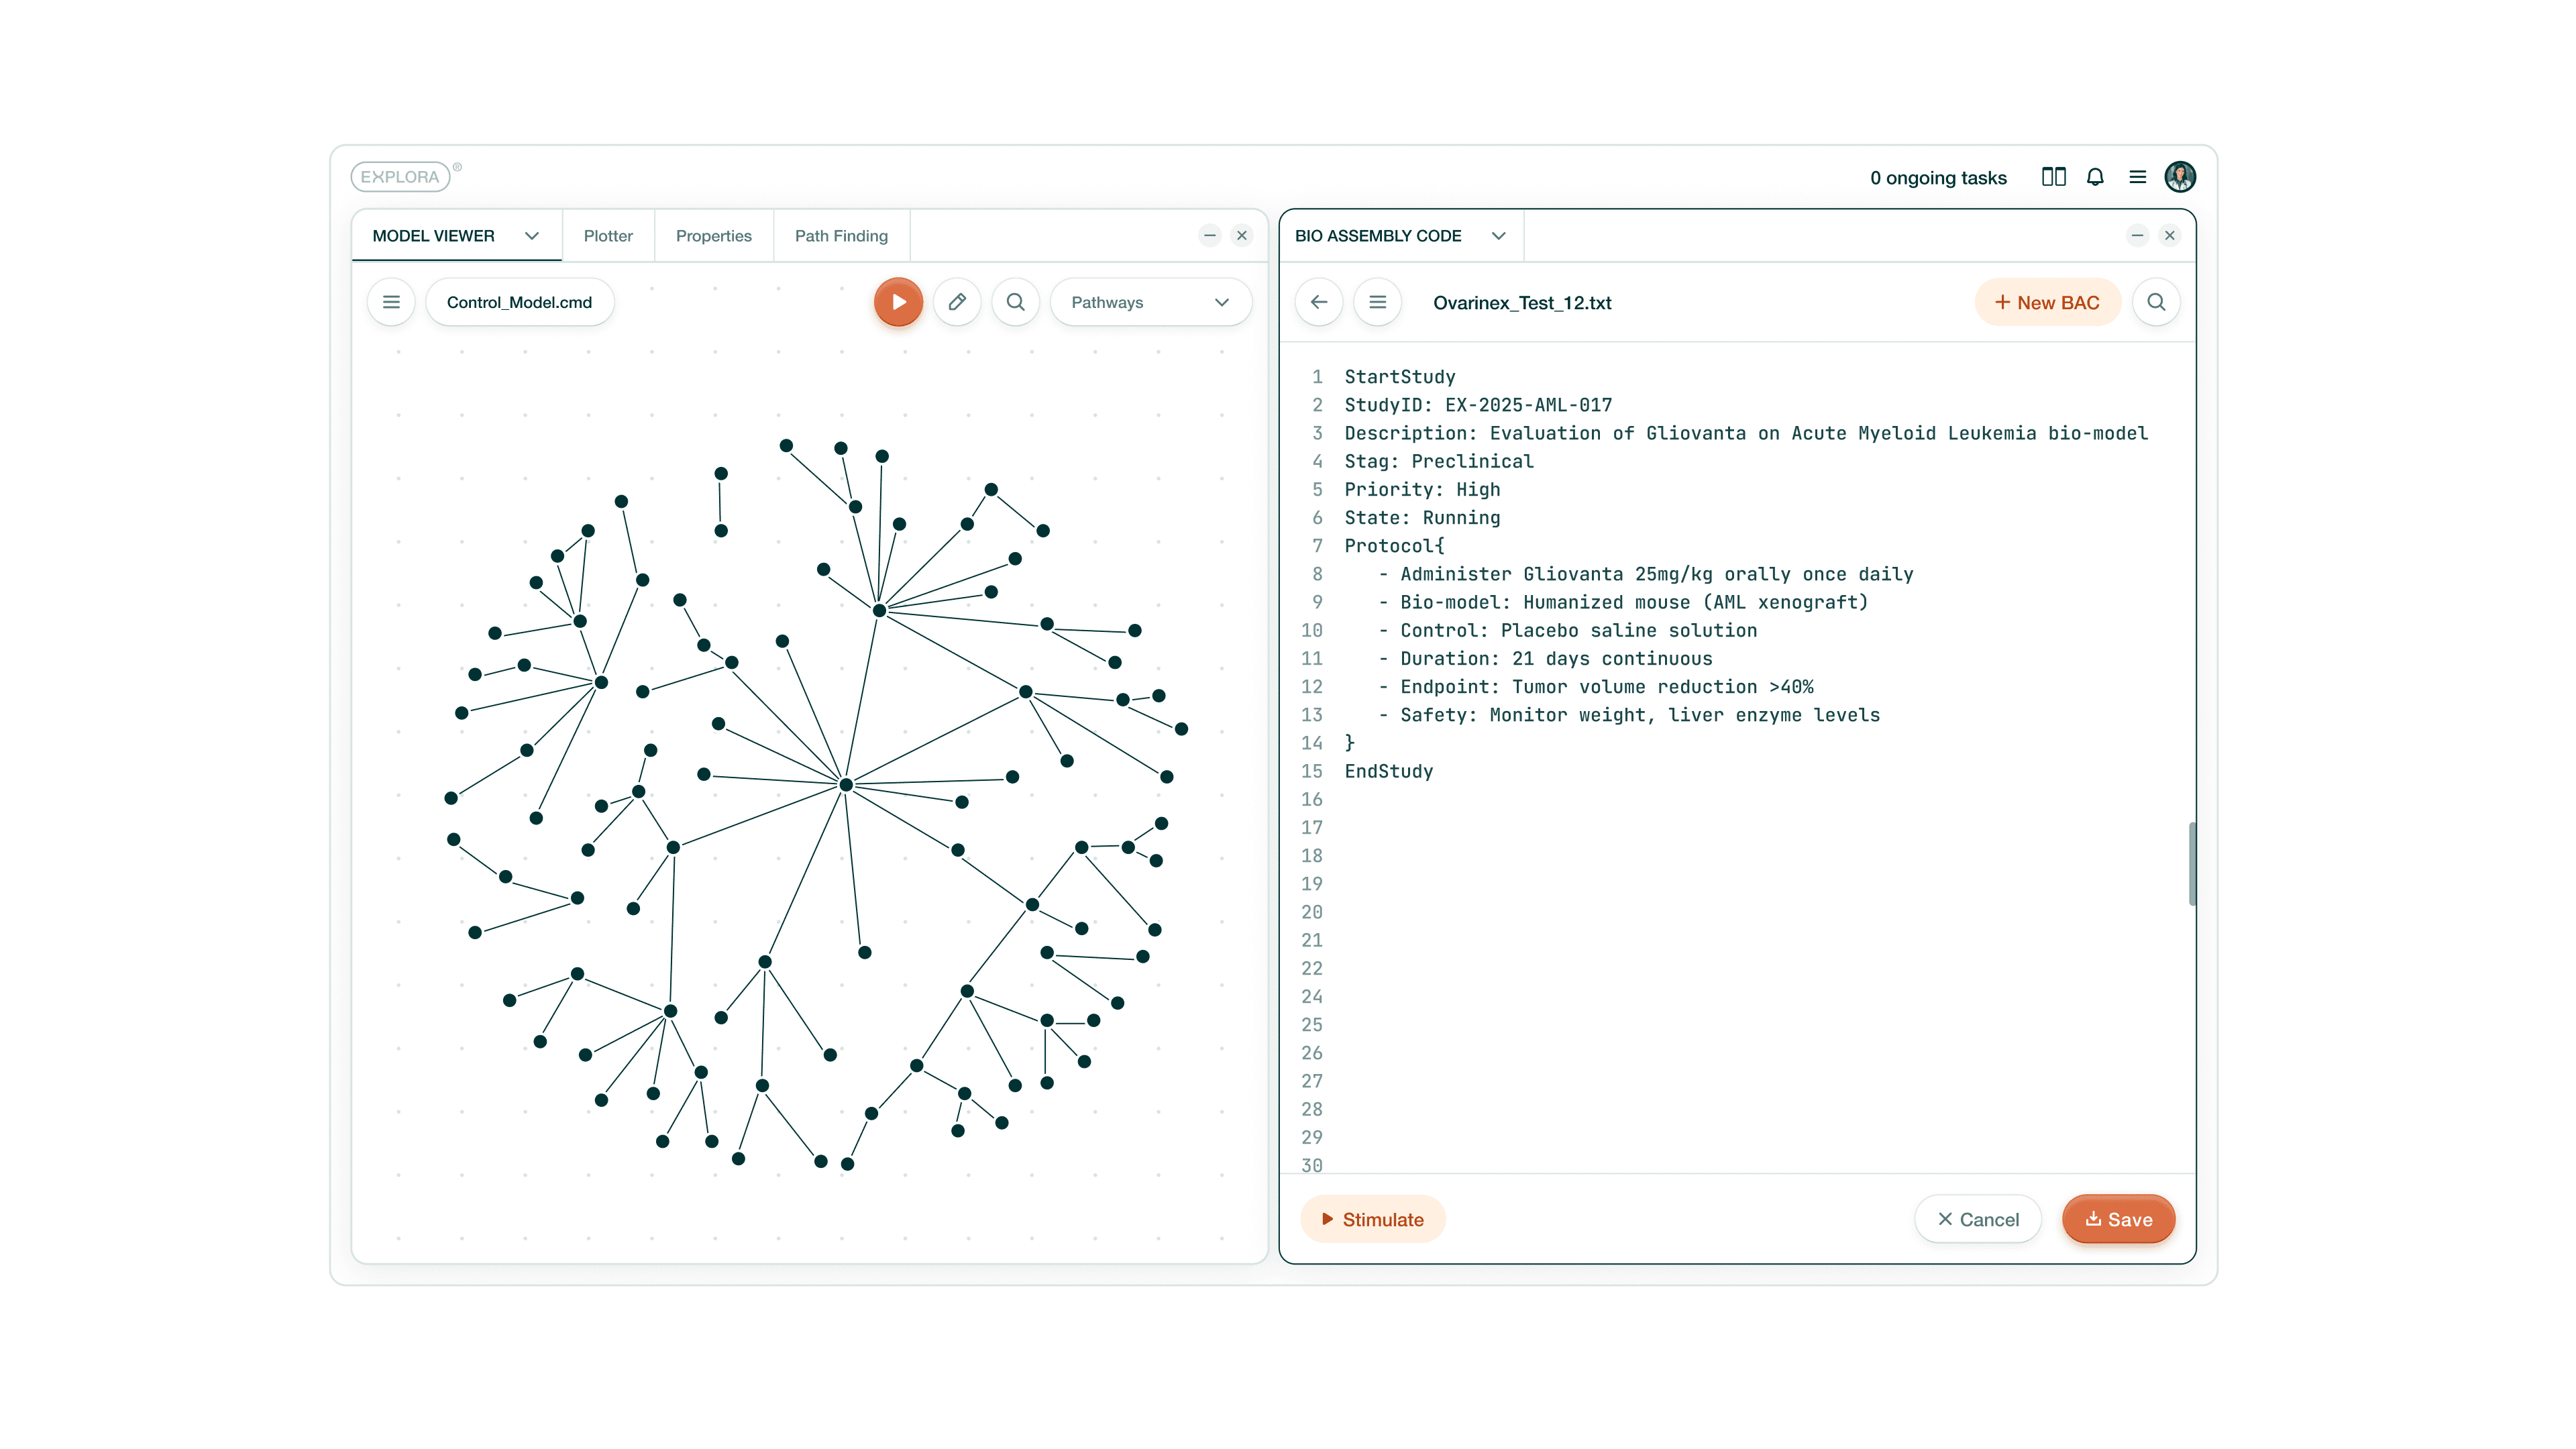This screenshot has width=2576, height=1449.
Task: Click the orange play button in Model Viewer
Action: click(x=897, y=302)
